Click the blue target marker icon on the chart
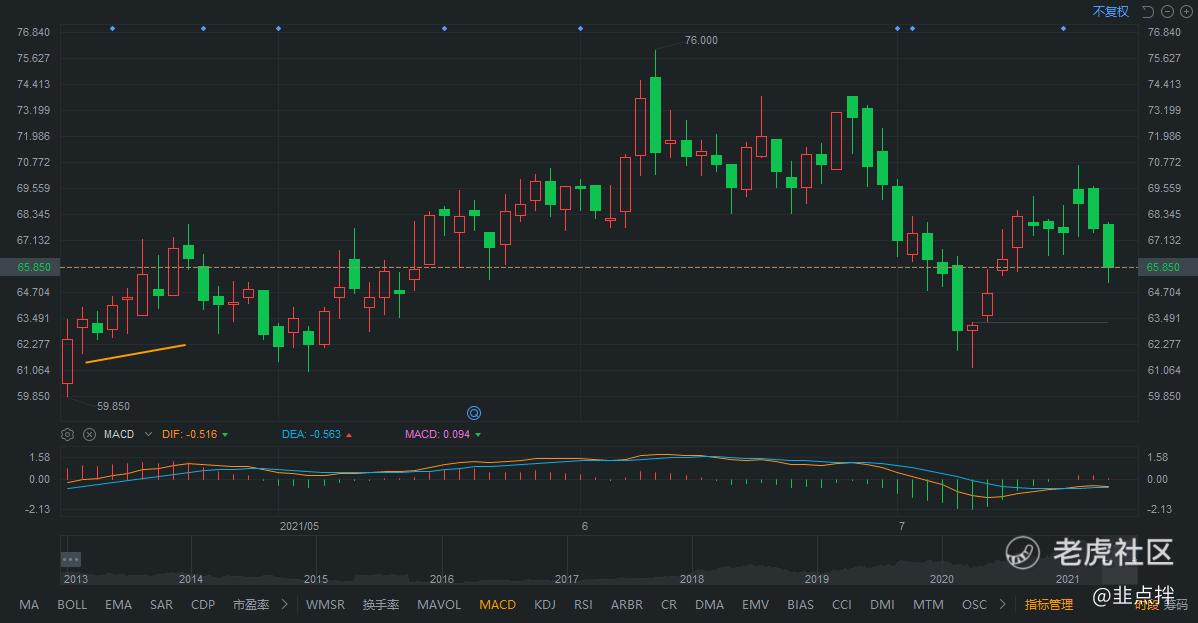1198x623 pixels. point(474,413)
